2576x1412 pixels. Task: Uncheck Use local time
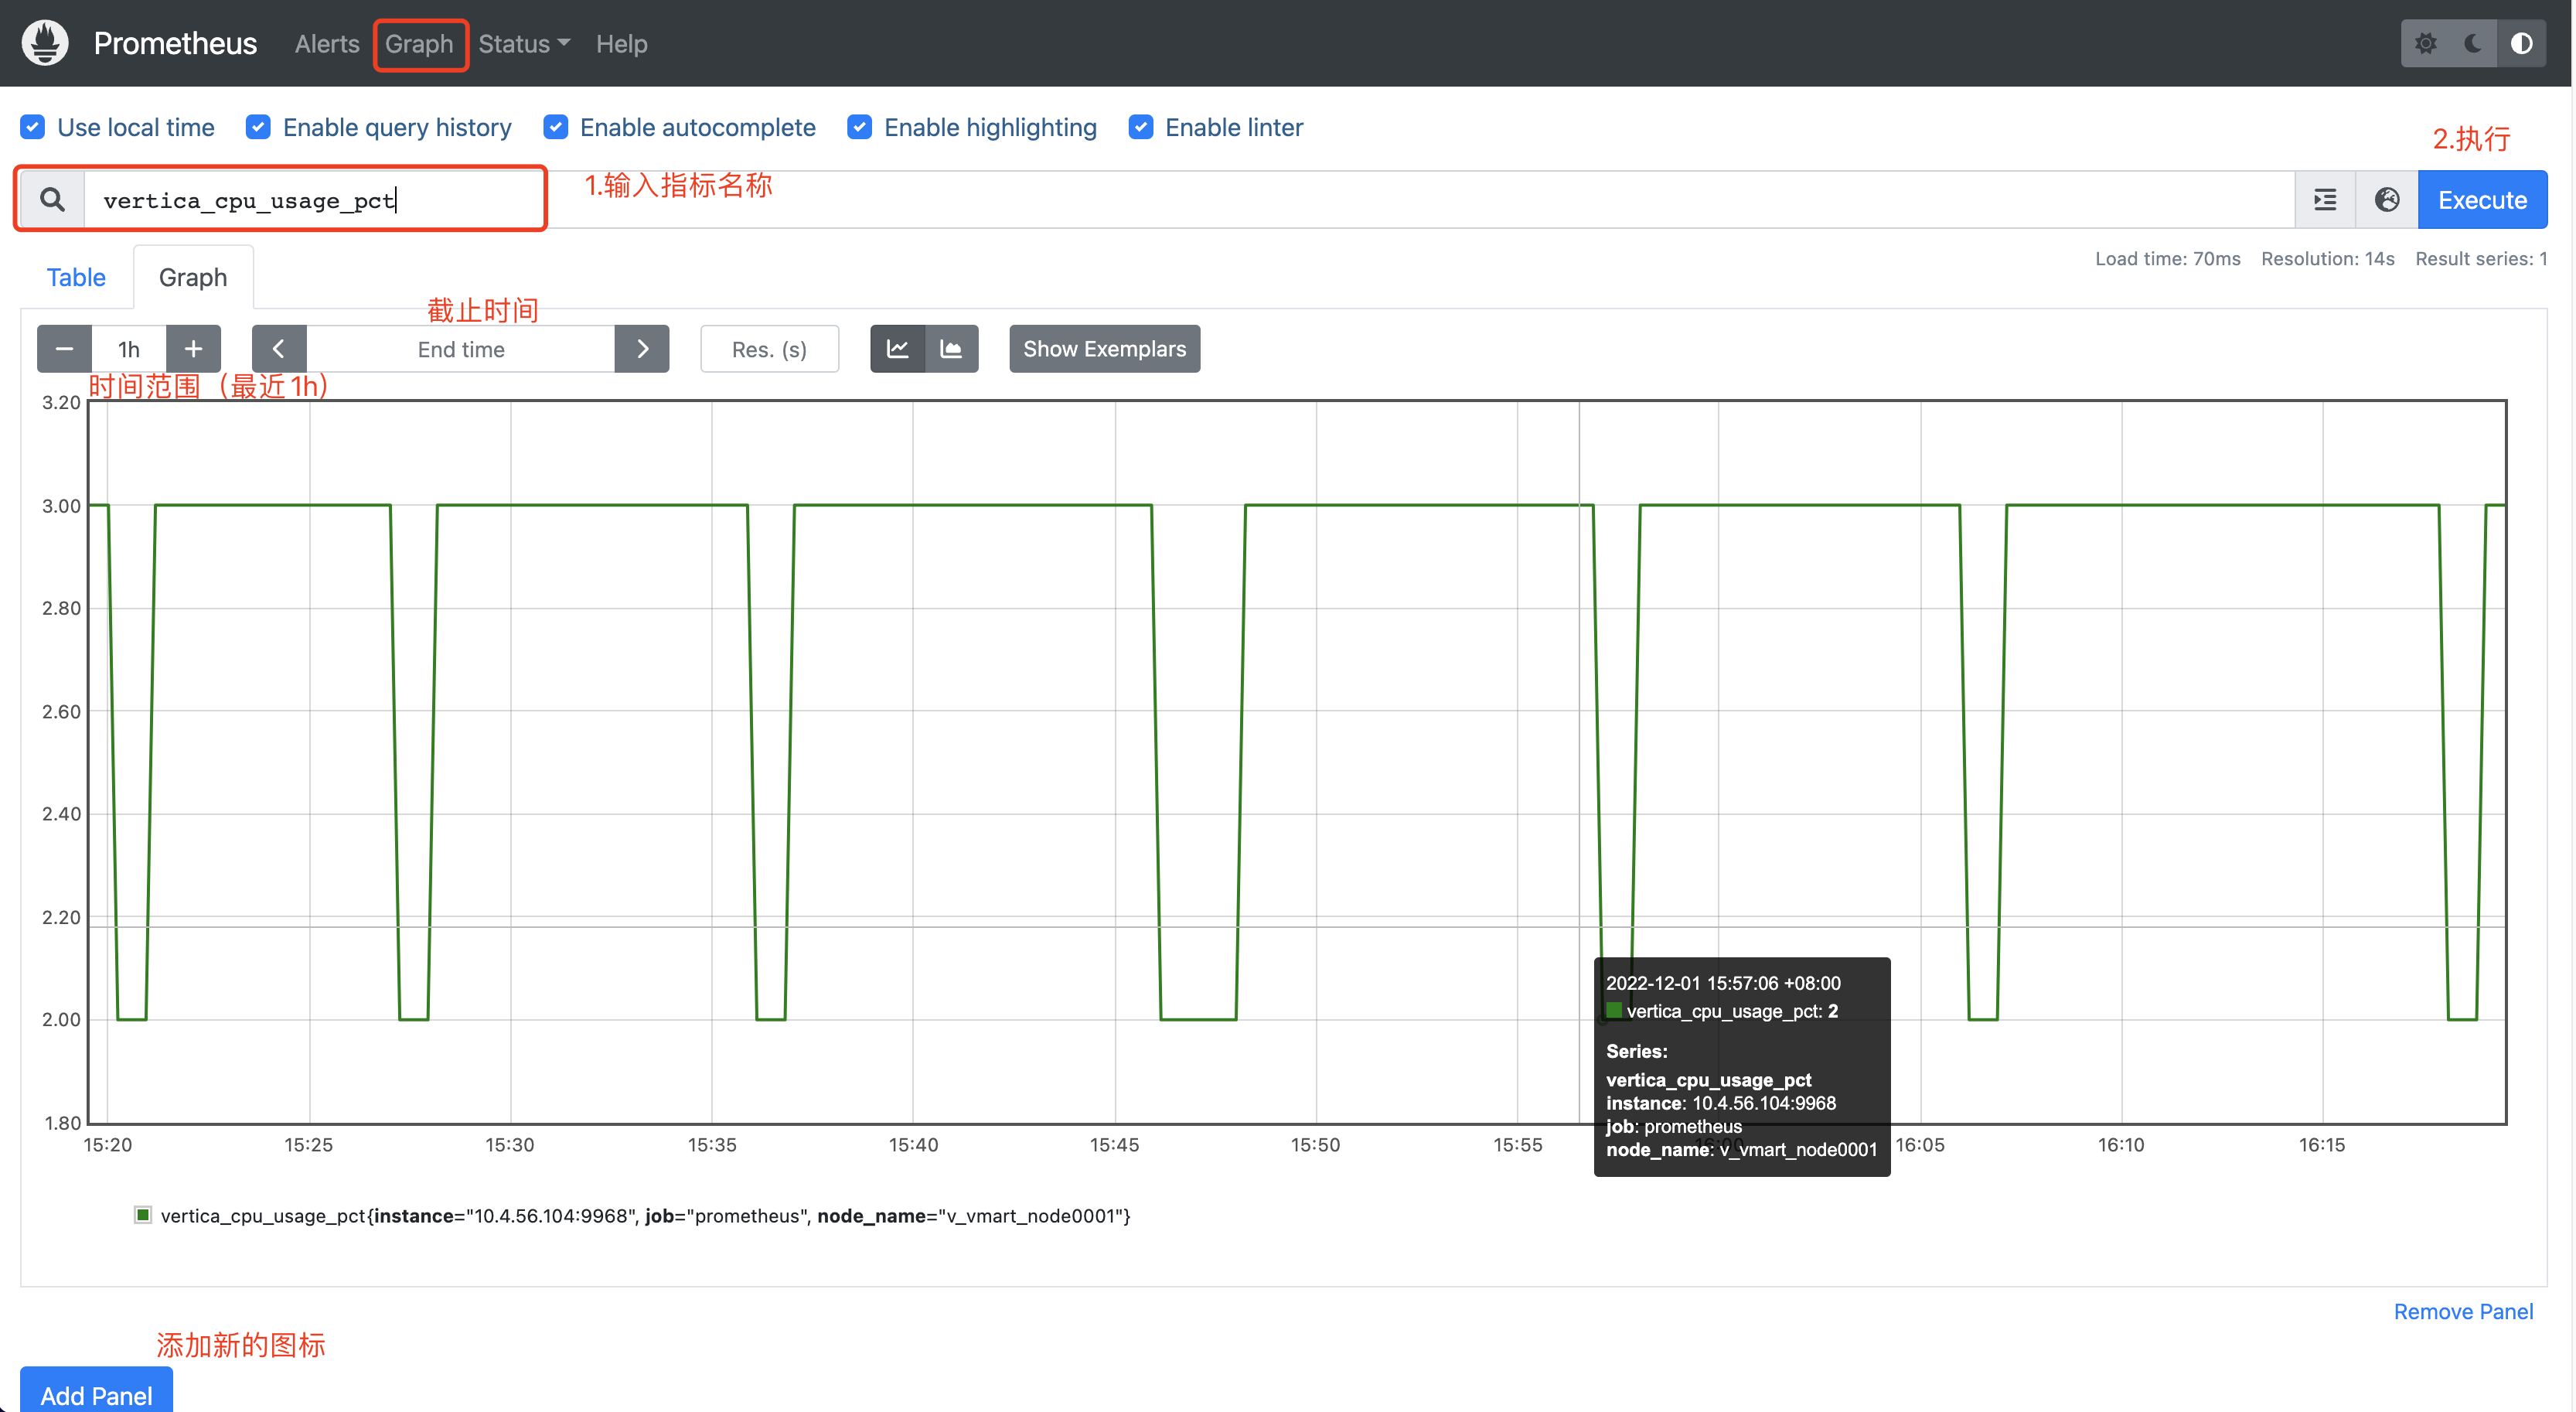pos(33,127)
